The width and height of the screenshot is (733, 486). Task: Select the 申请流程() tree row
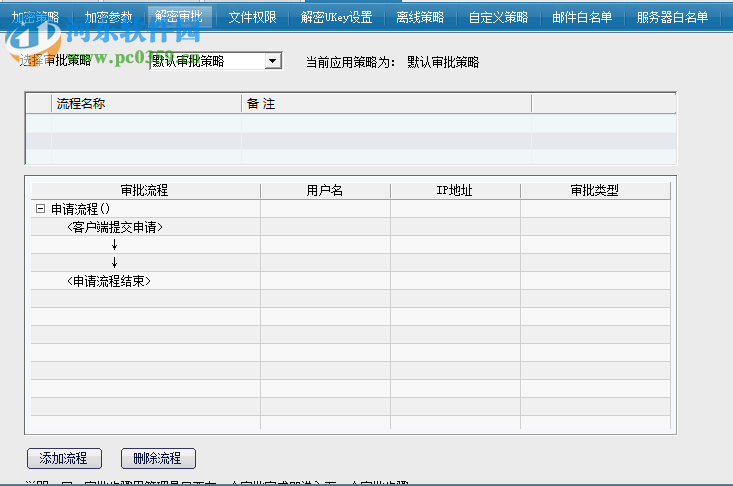click(x=351, y=209)
